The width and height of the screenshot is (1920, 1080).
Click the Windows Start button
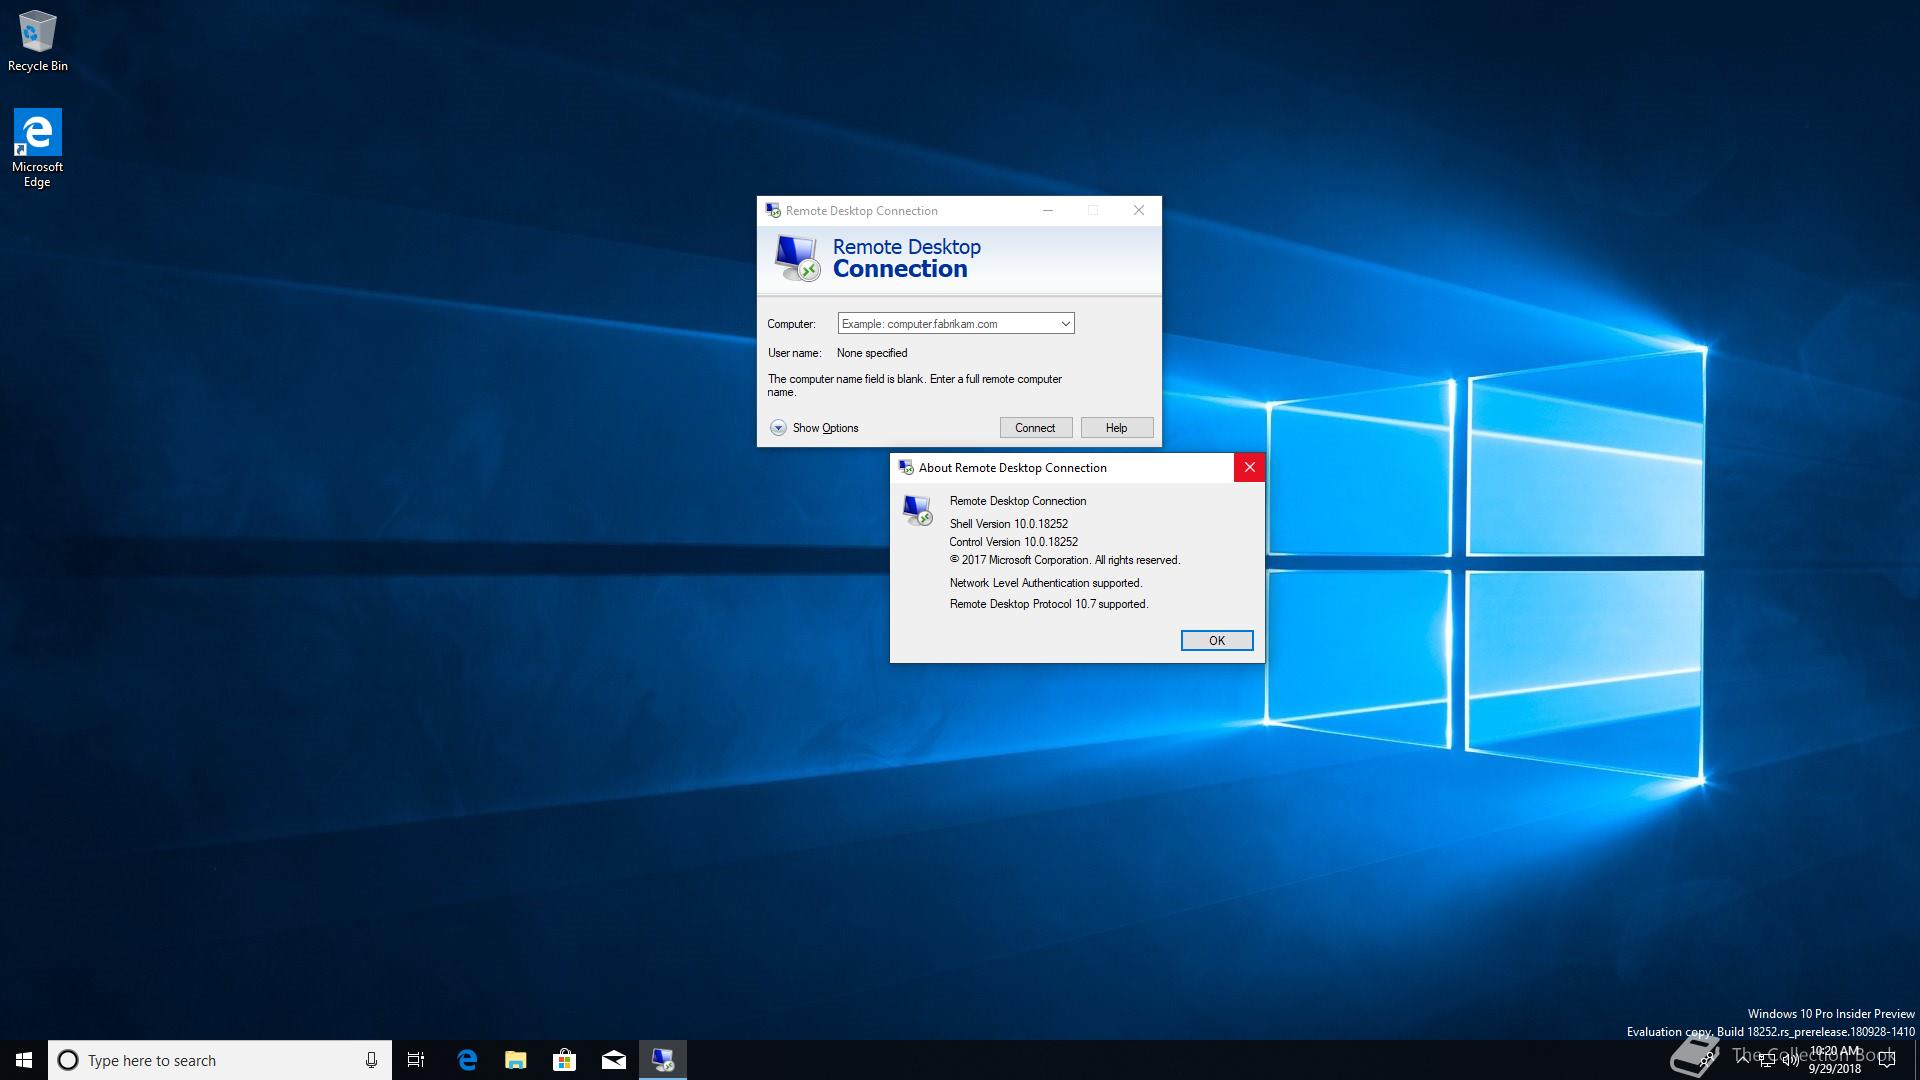point(24,1060)
